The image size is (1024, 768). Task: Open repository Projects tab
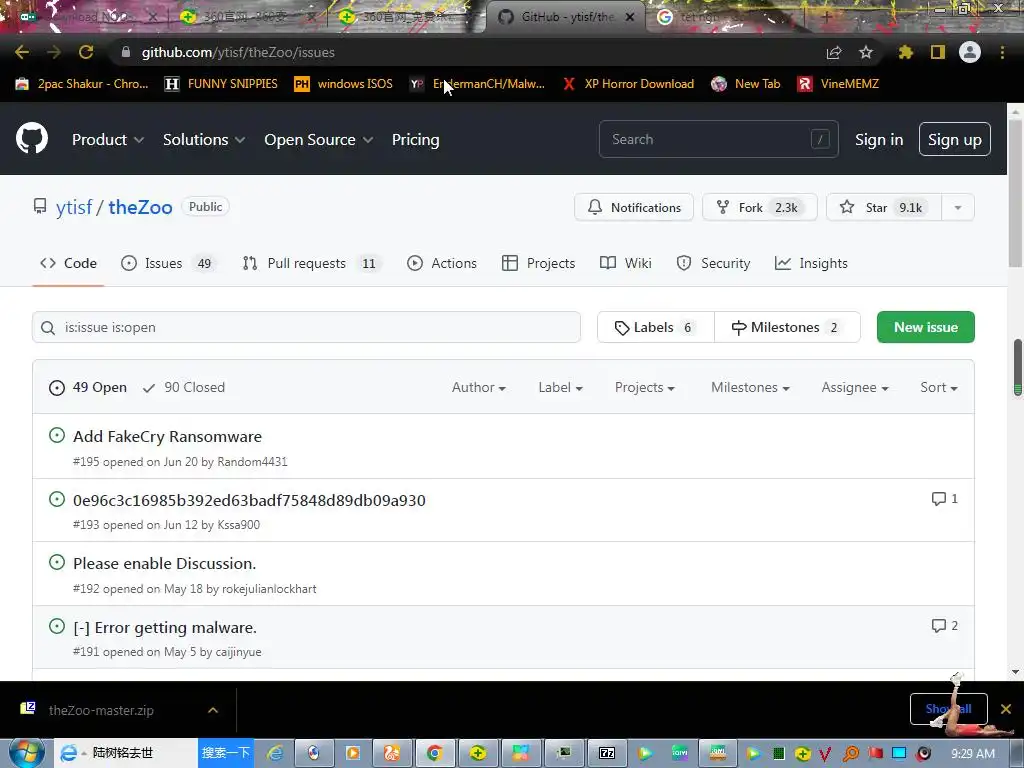[538, 263]
